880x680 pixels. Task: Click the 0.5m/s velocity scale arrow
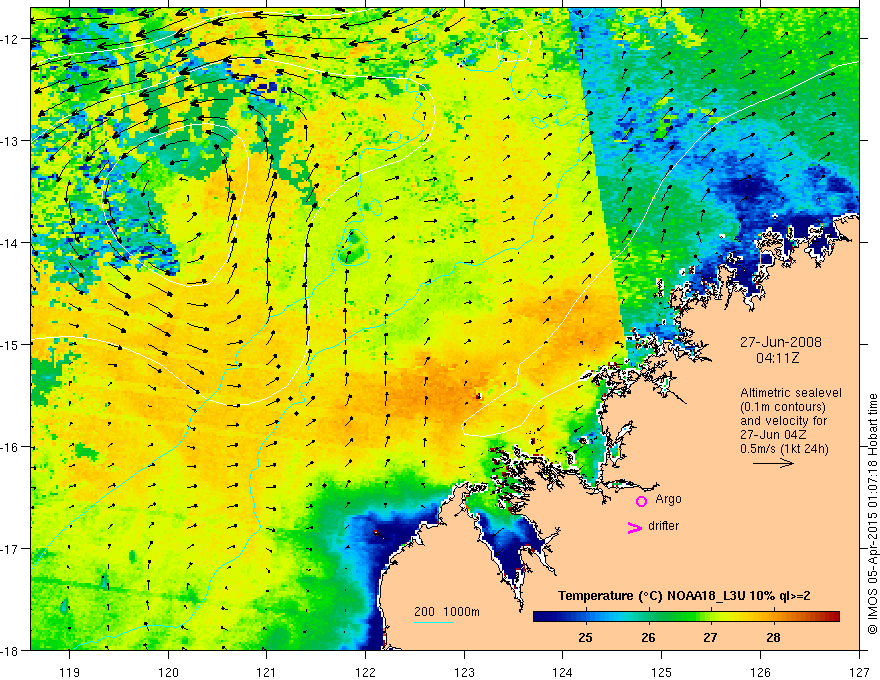click(773, 463)
